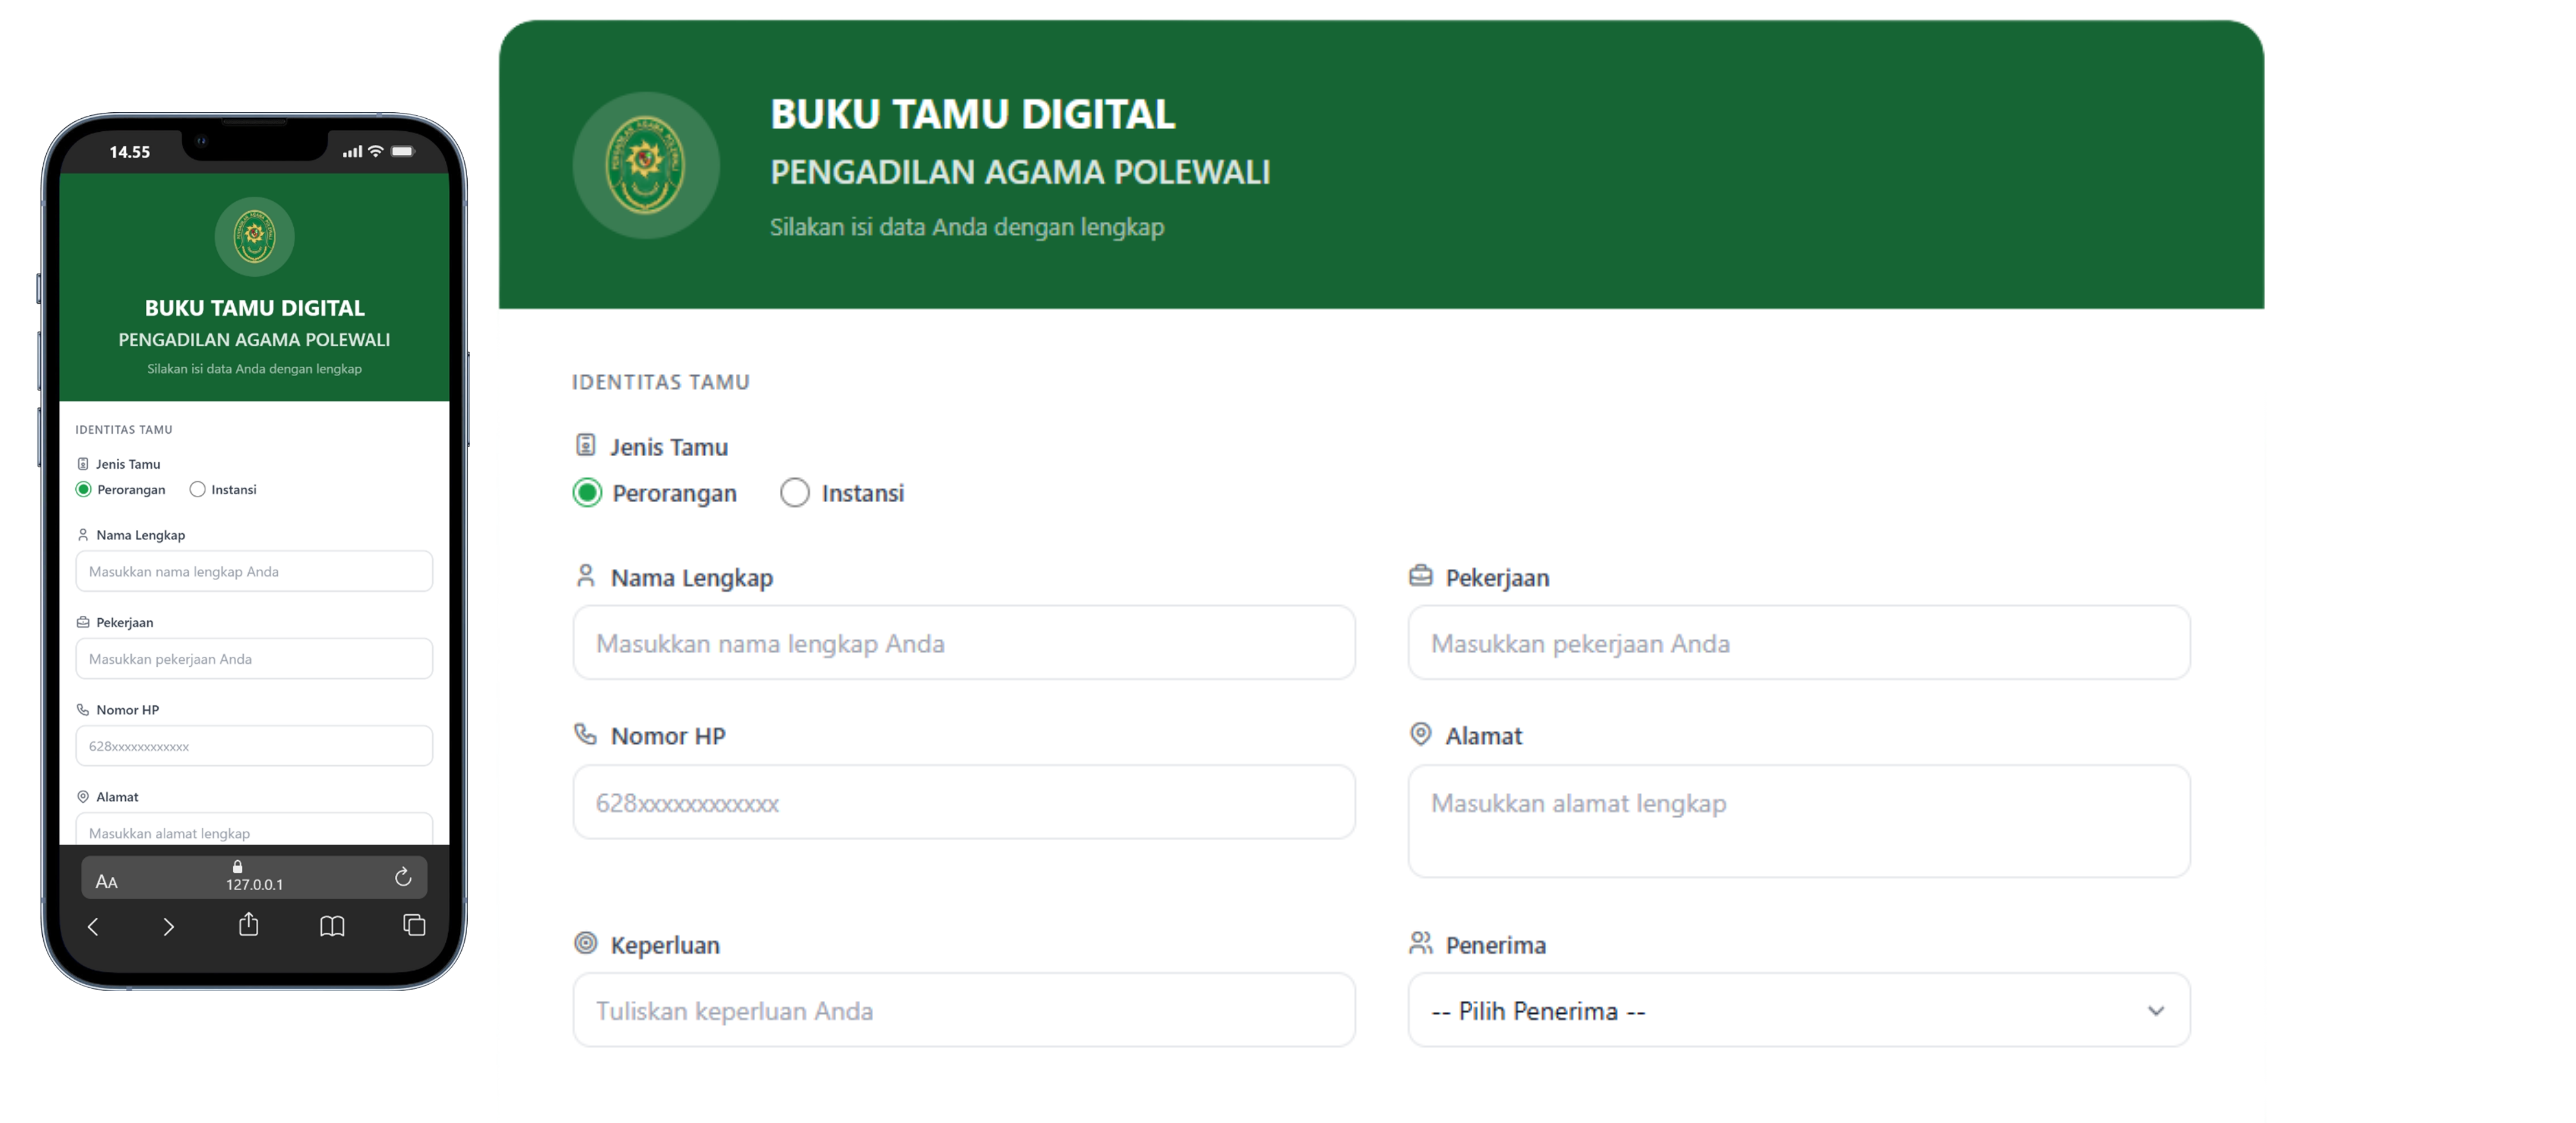Click the BUKU TAMU DIGITAL title in desktop header
The image size is (2576, 1123).
tap(973, 114)
